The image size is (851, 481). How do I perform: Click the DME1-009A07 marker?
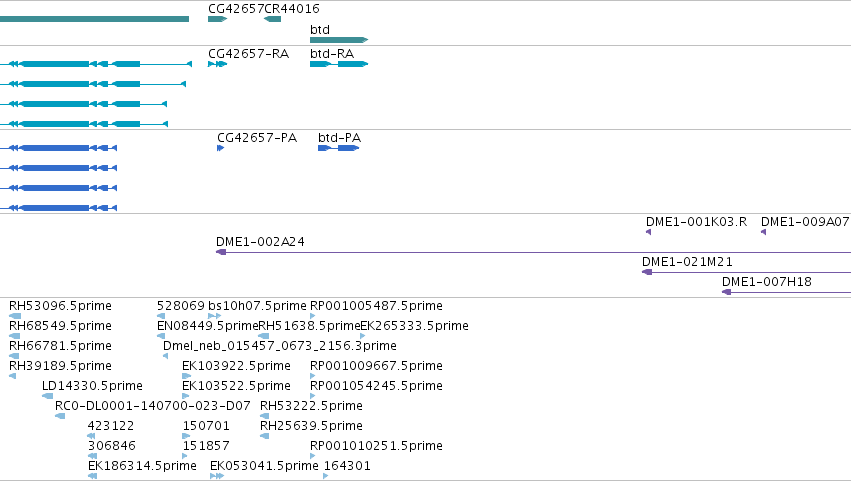763,232
